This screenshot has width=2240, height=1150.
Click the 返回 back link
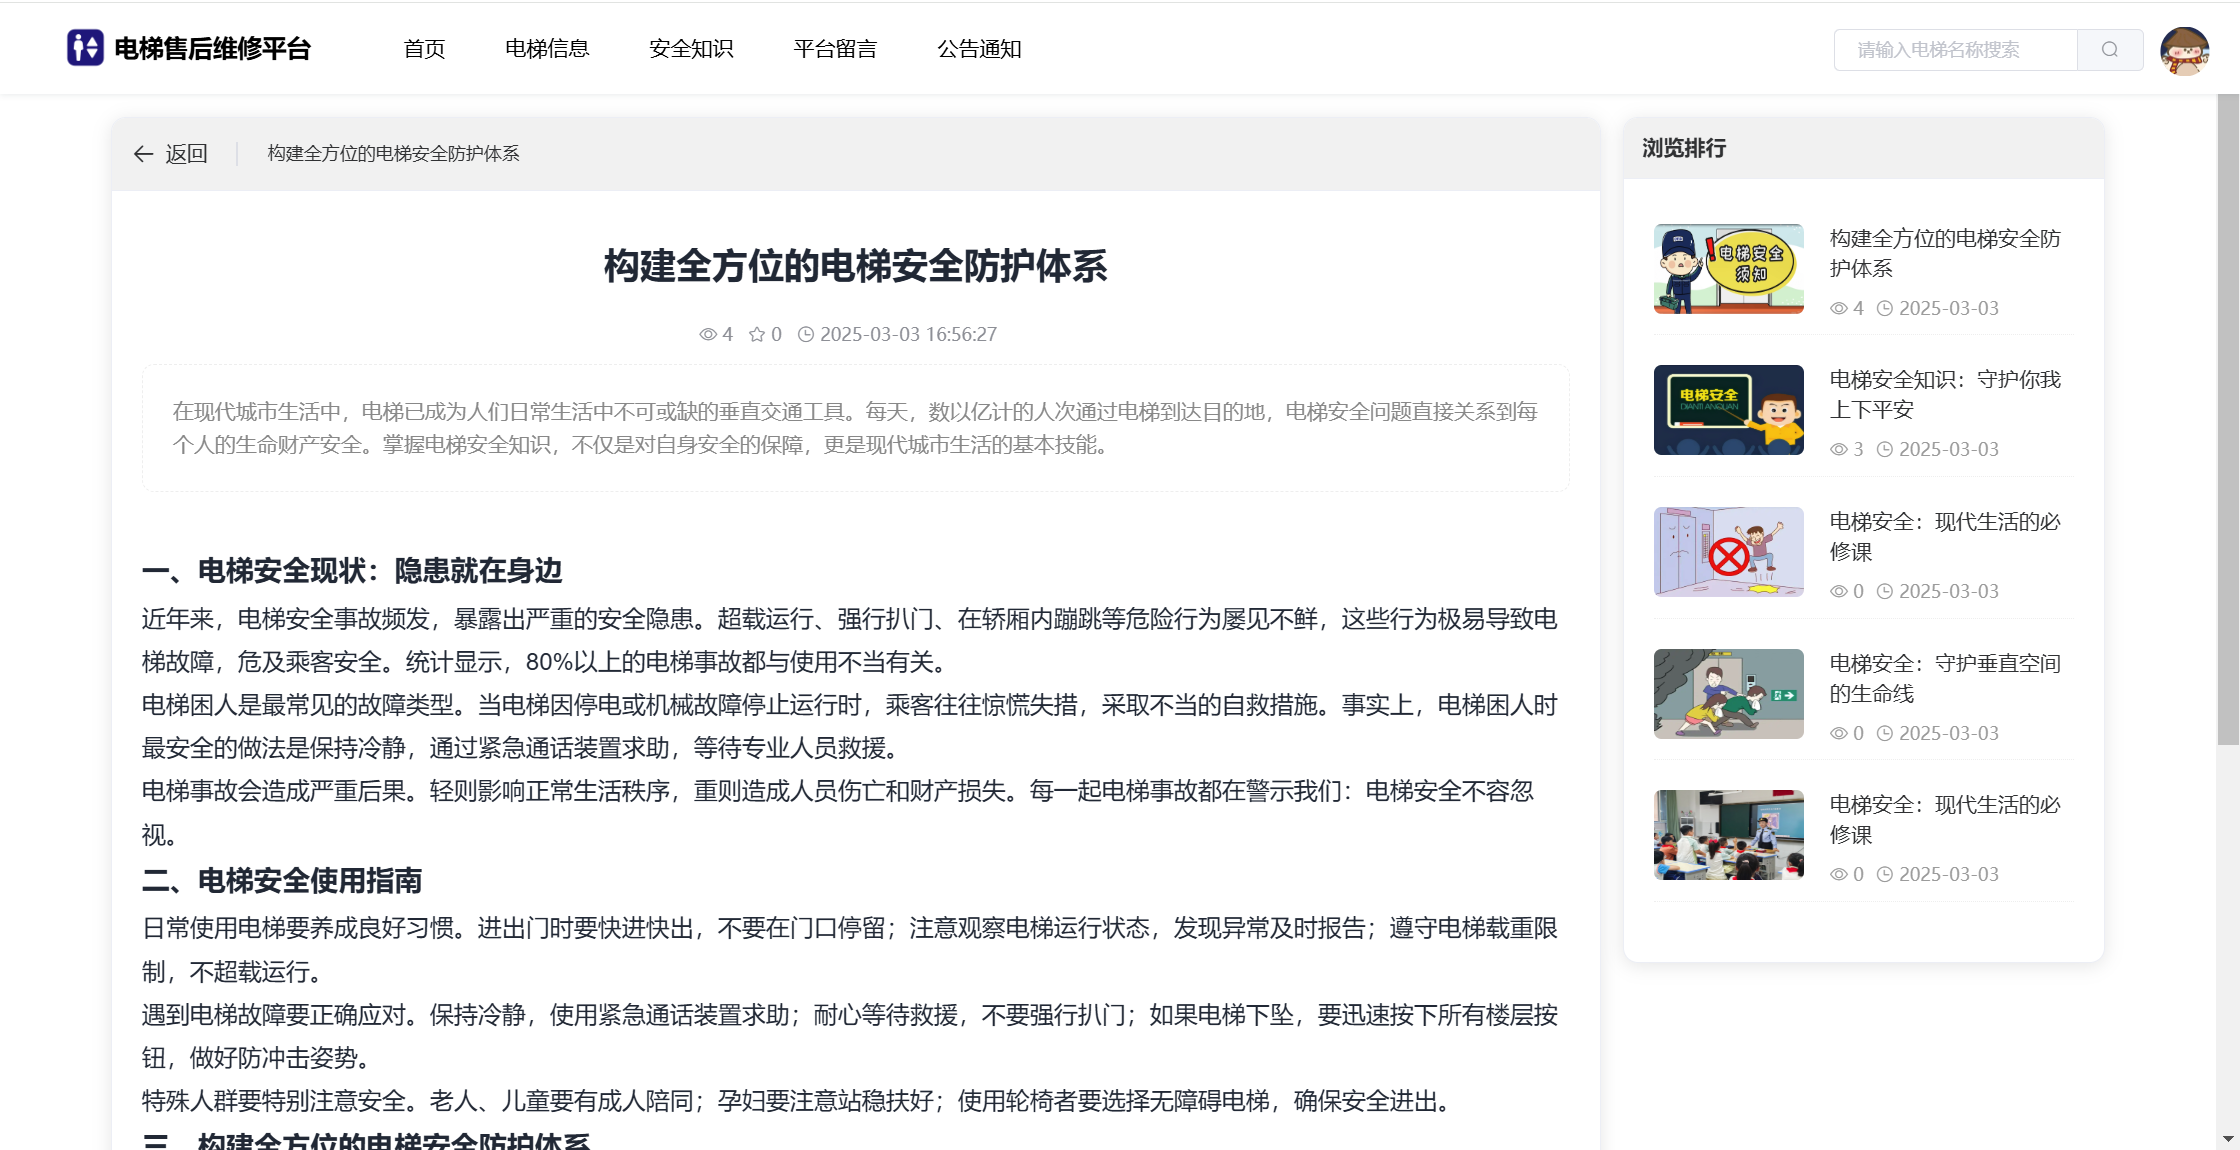pyautogui.click(x=186, y=154)
